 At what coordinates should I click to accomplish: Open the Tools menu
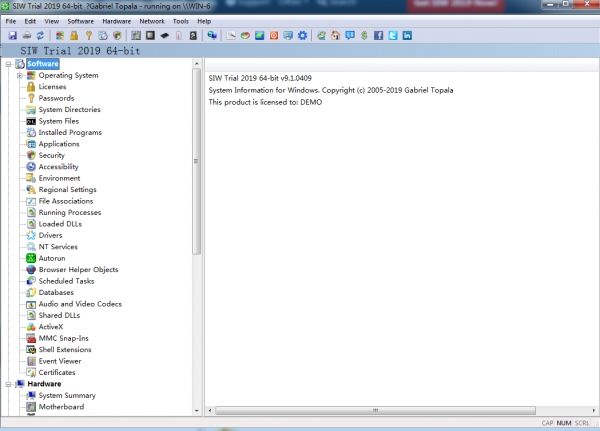pos(181,21)
